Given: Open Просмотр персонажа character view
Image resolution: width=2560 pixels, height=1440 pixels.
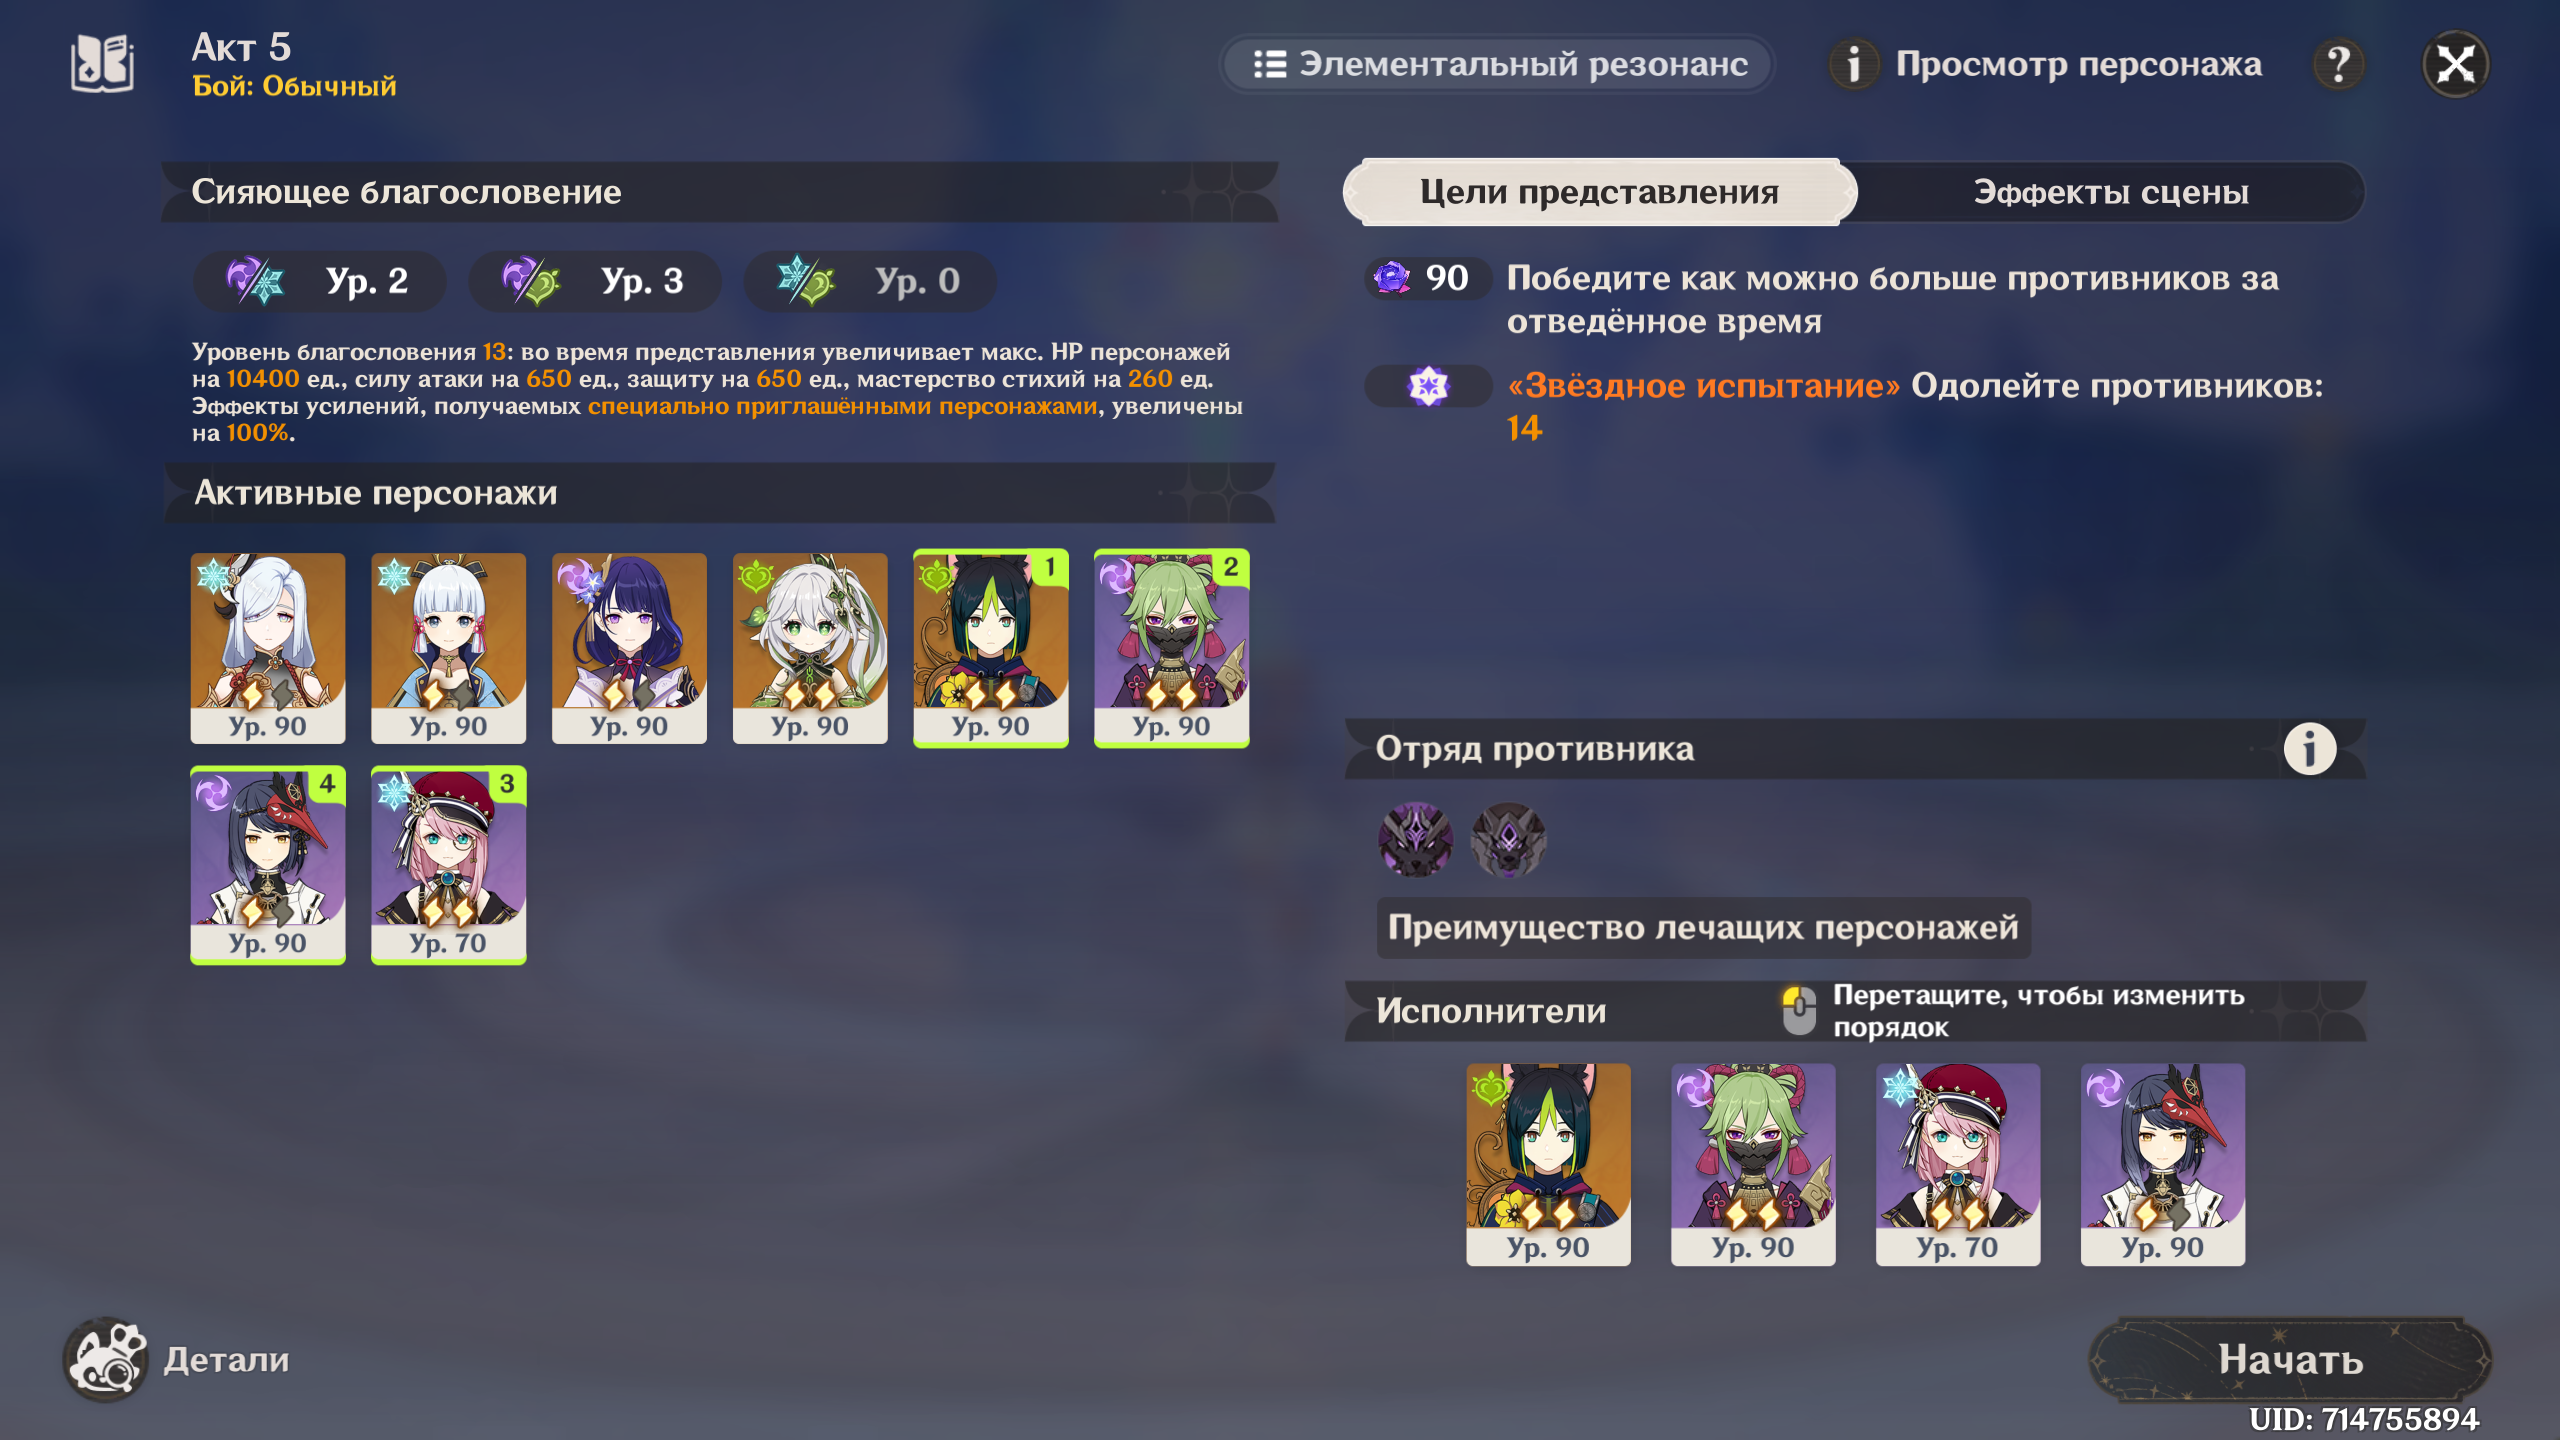Looking at the screenshot, I should pyautogui.click(x=2046, y=64).
